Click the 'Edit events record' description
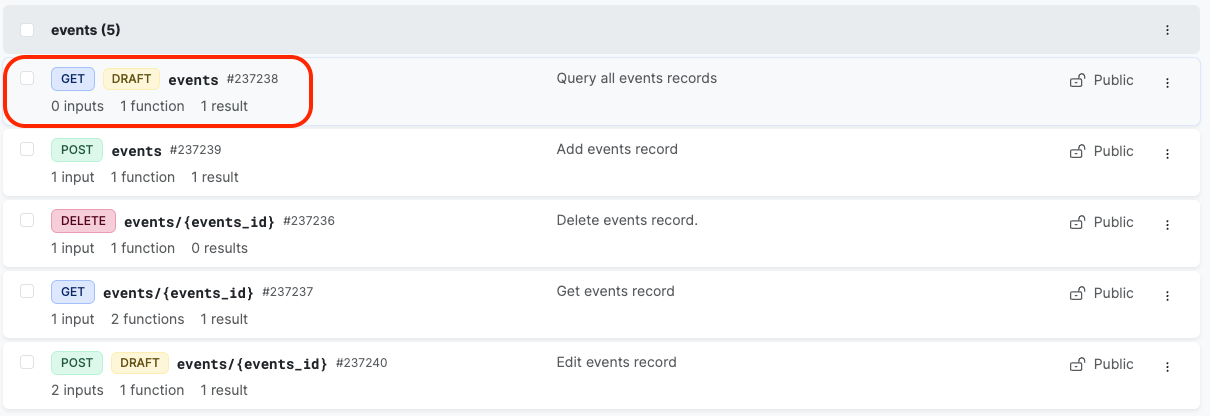Image resolution: width=1210 pixels, height=416 pixels. pos(616,362)
